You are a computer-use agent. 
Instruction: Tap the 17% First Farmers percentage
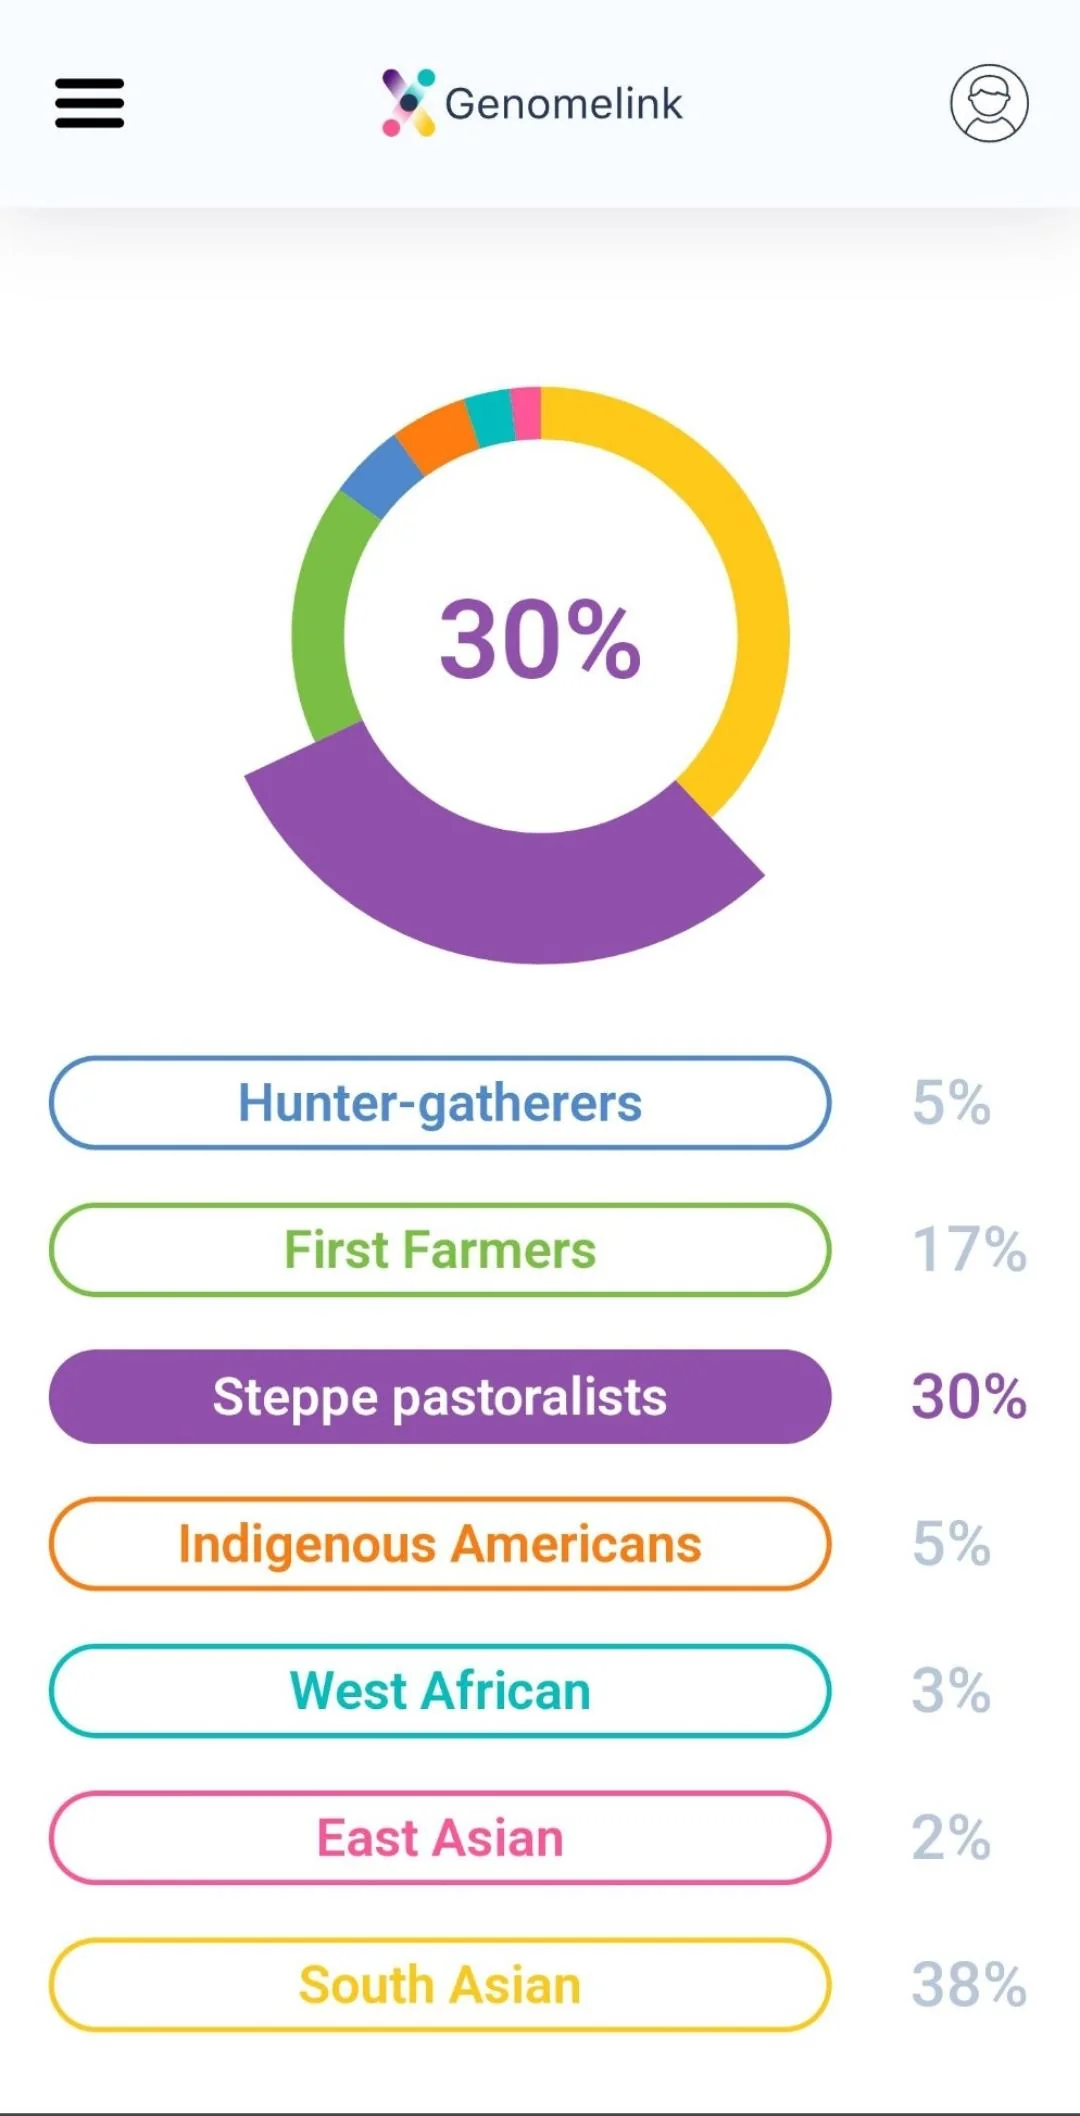tap(968, 1249)
